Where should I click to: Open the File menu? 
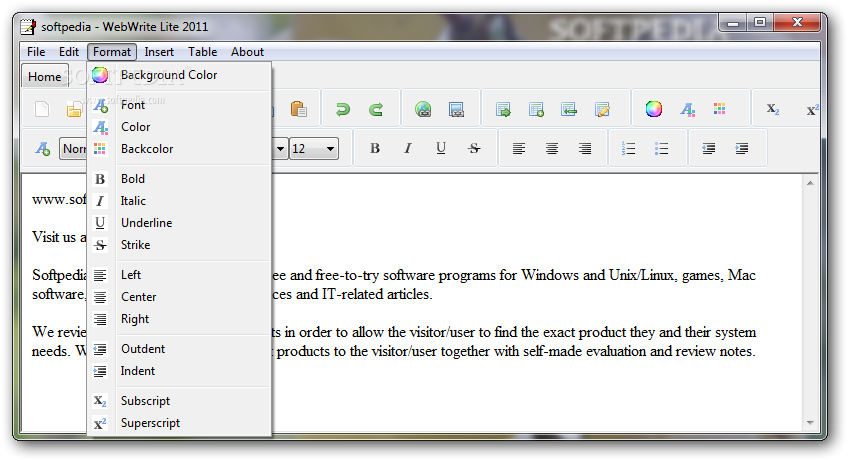coord(36,52)
